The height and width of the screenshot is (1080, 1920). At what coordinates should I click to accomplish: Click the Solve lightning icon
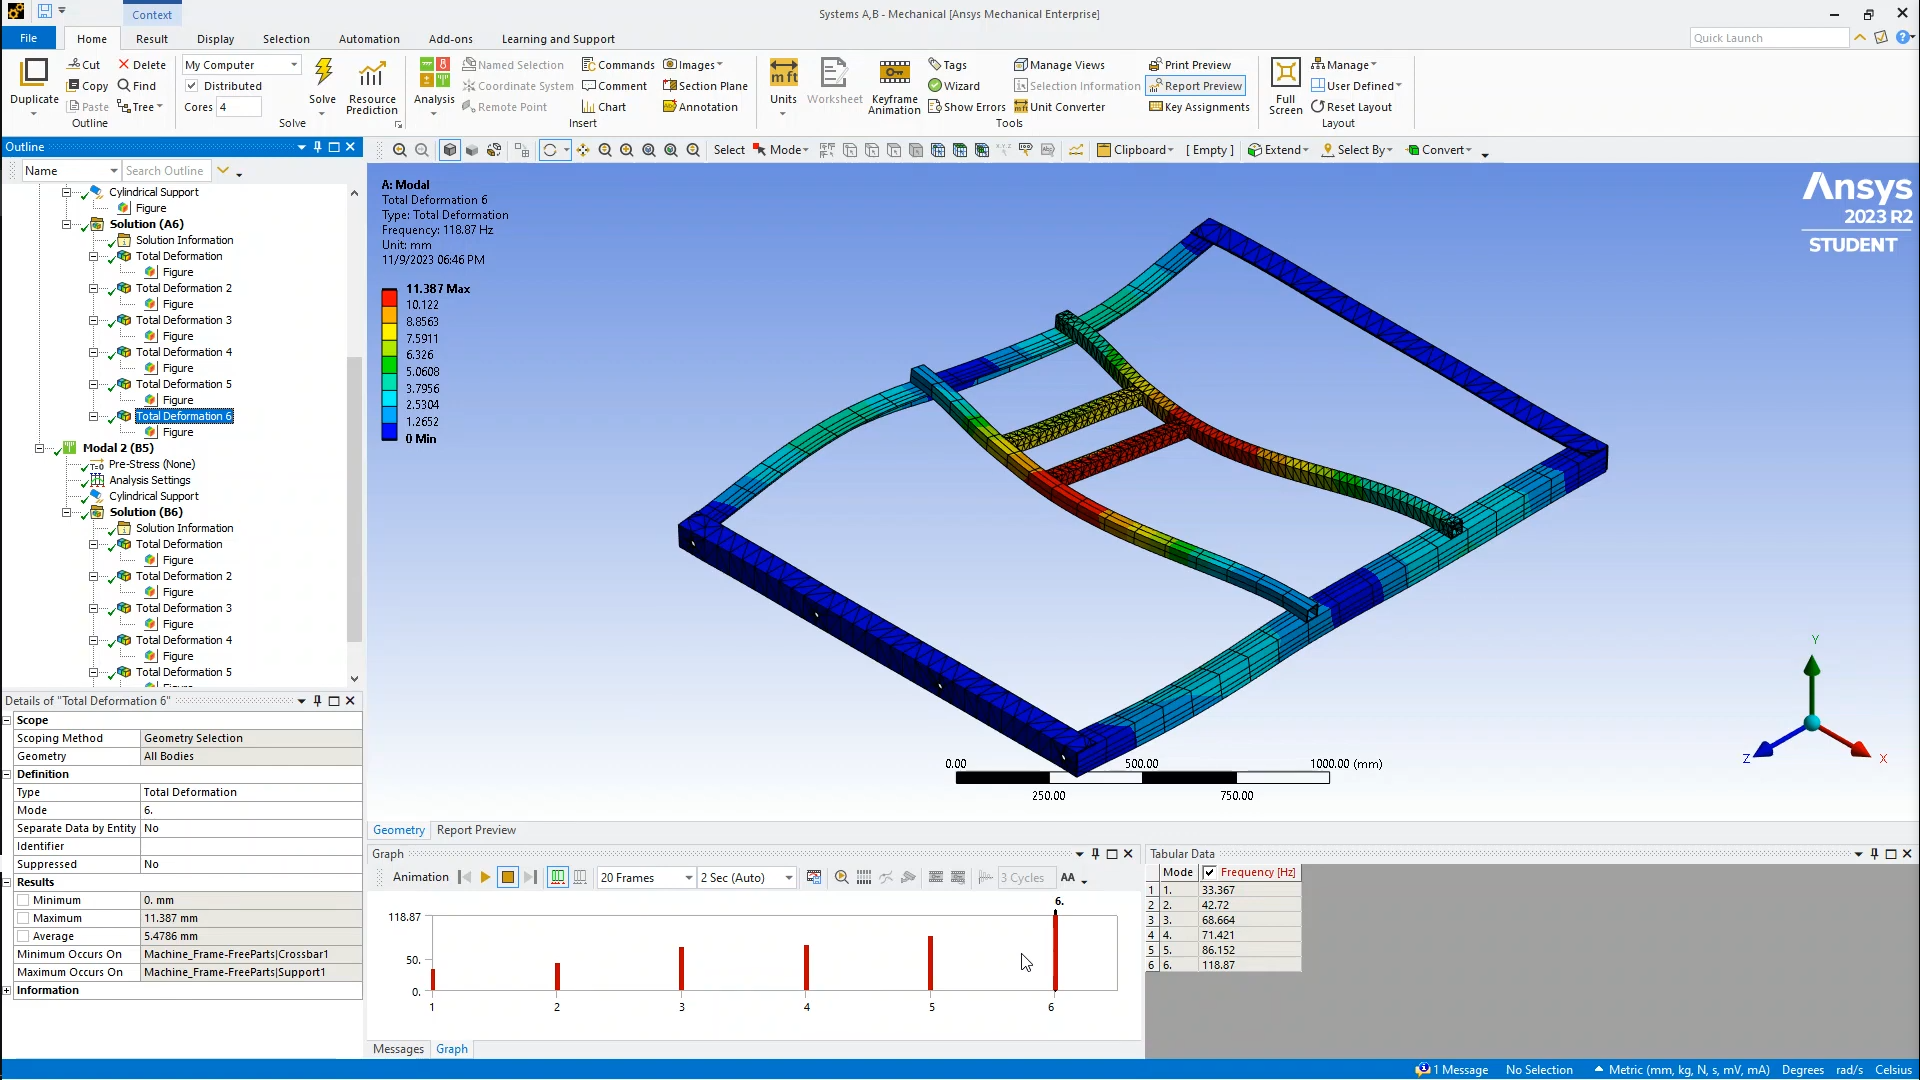pos(323,73)
